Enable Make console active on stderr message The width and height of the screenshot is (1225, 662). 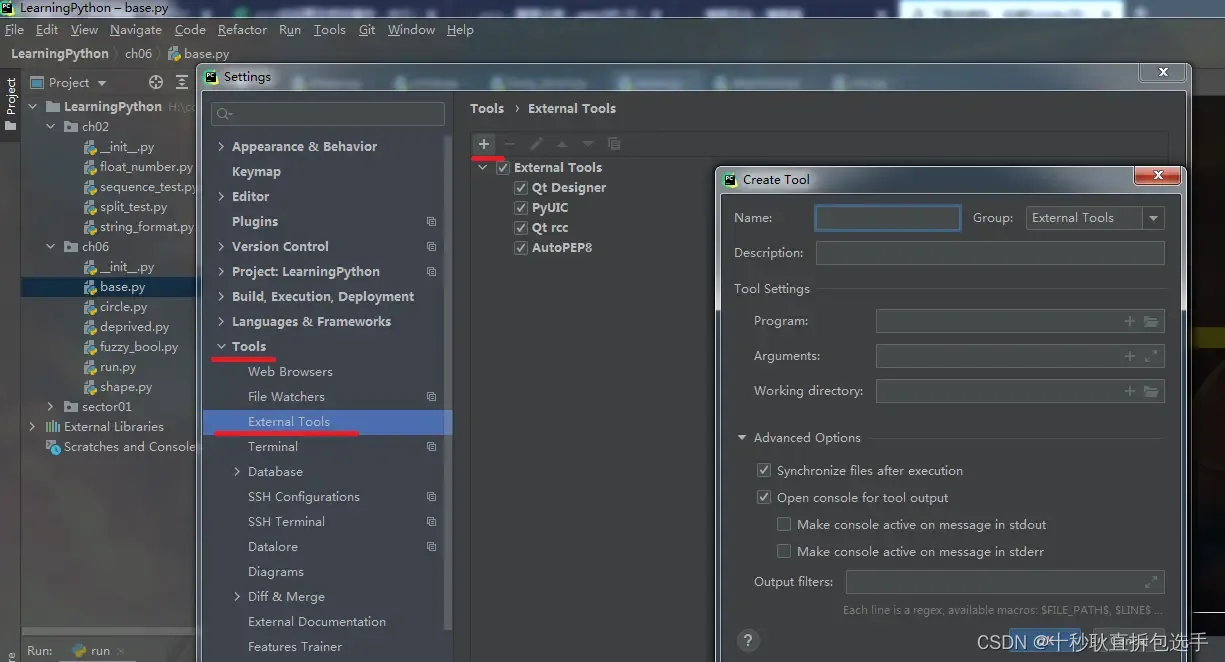point(784,551)
